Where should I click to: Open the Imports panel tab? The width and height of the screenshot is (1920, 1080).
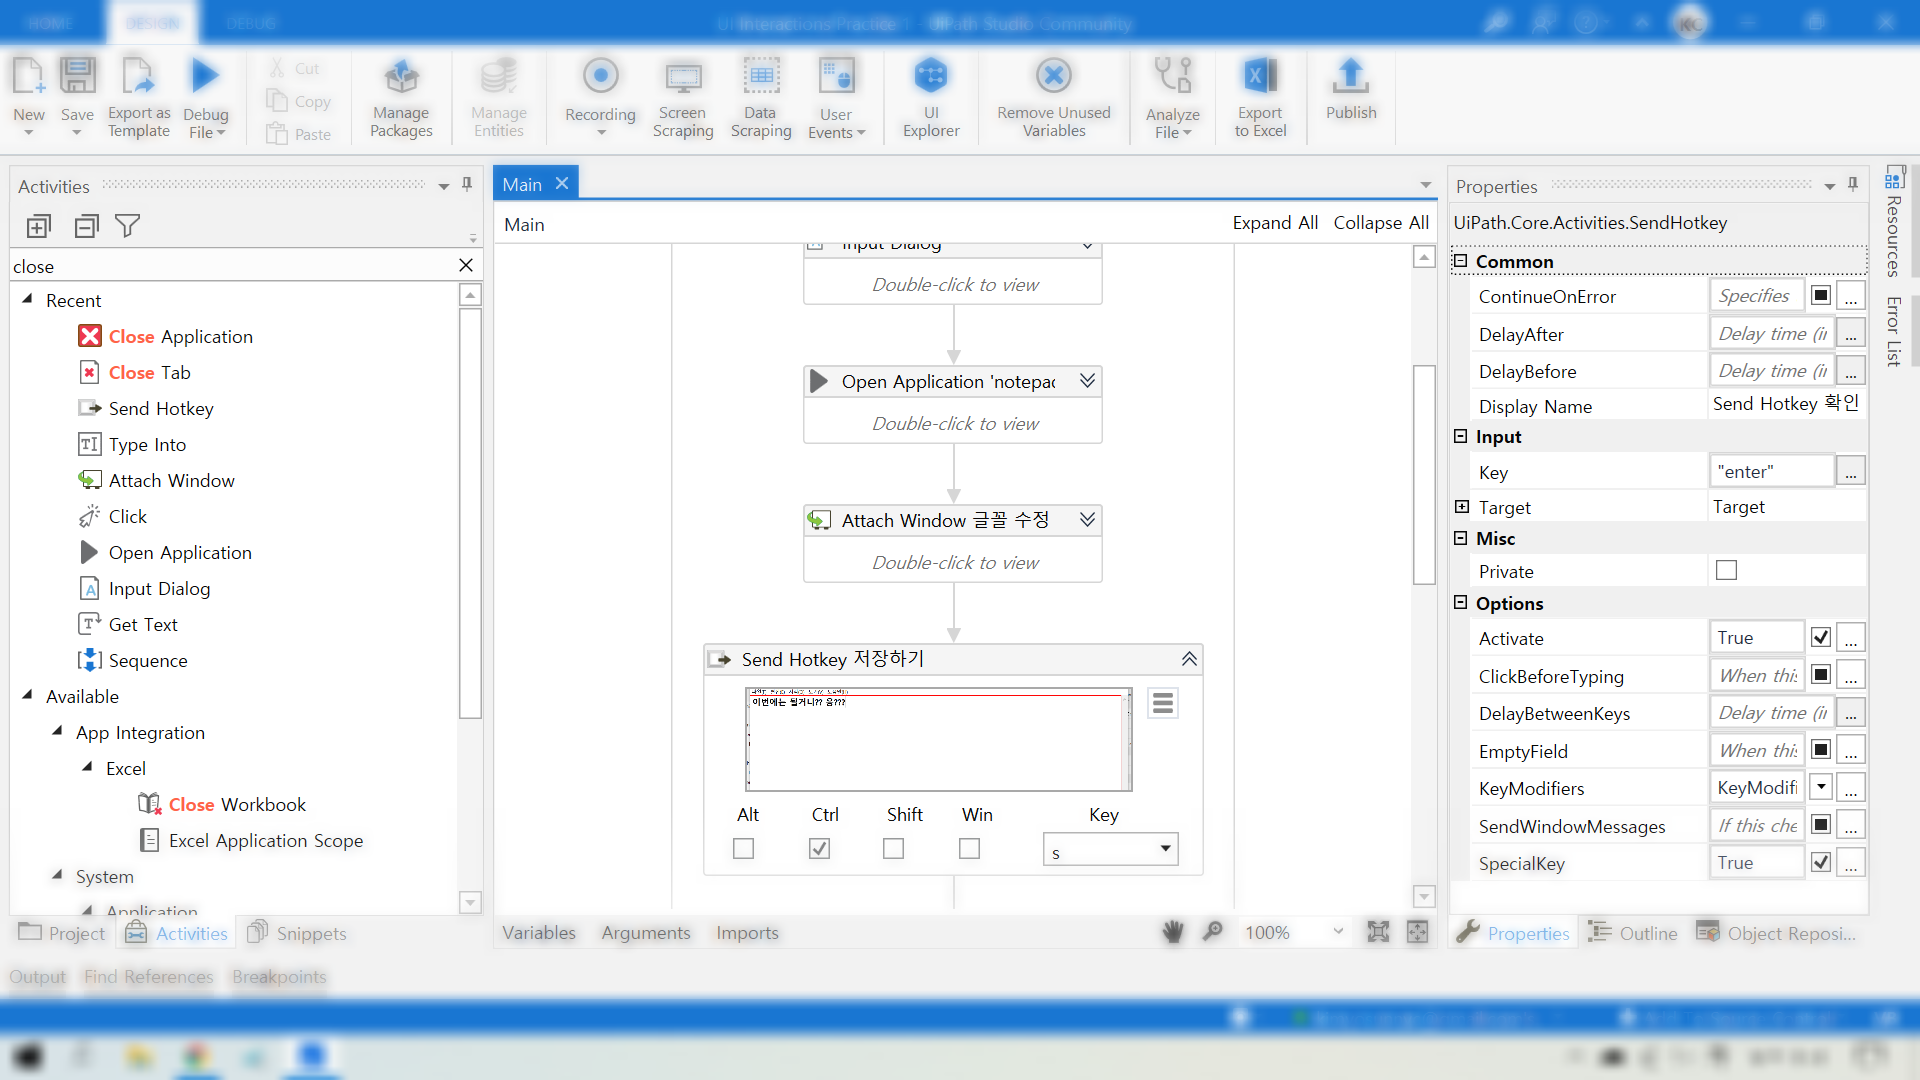click(747, 932)
